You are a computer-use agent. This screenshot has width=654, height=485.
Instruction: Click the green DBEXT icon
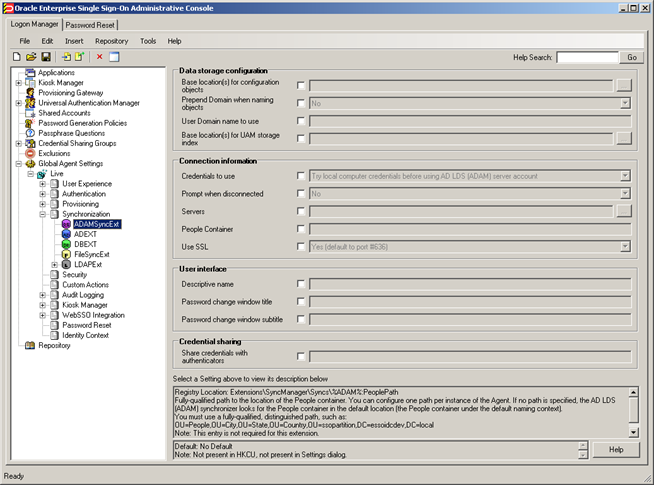(66, 244)
